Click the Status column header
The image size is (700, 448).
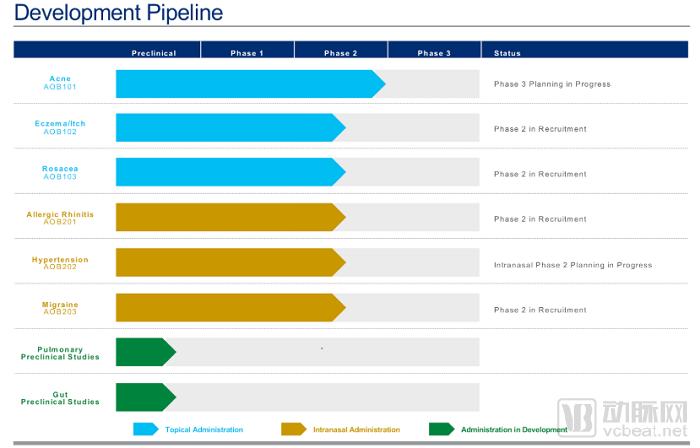pyautogui.click(x=507, y=53)
